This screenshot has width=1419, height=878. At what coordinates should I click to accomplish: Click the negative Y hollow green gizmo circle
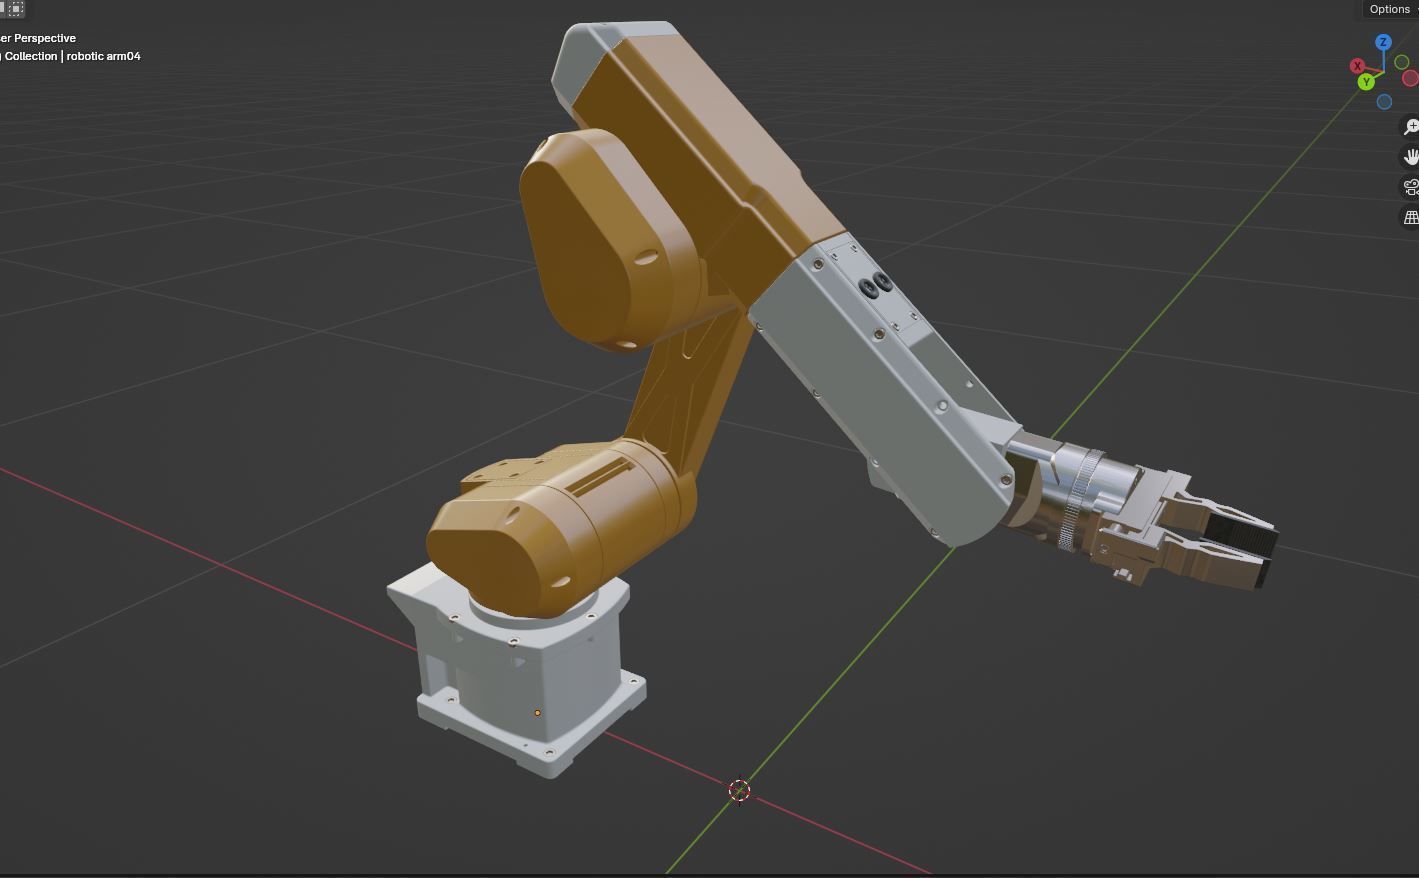1402,62
